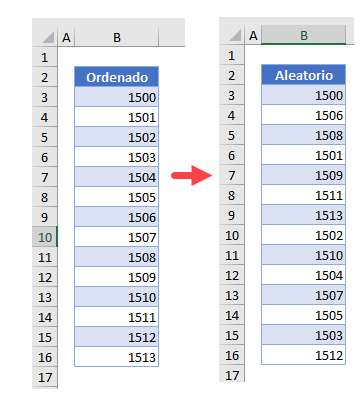Select the cell 1508 under Aleatorio

click(x=304, y=135)
